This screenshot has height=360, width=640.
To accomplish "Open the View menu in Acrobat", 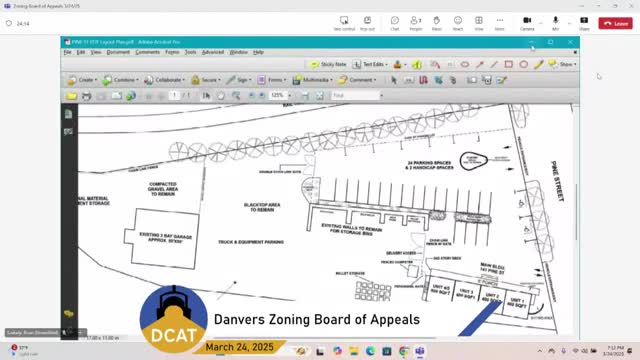I will pyautogui.click(x=96, y=52).
